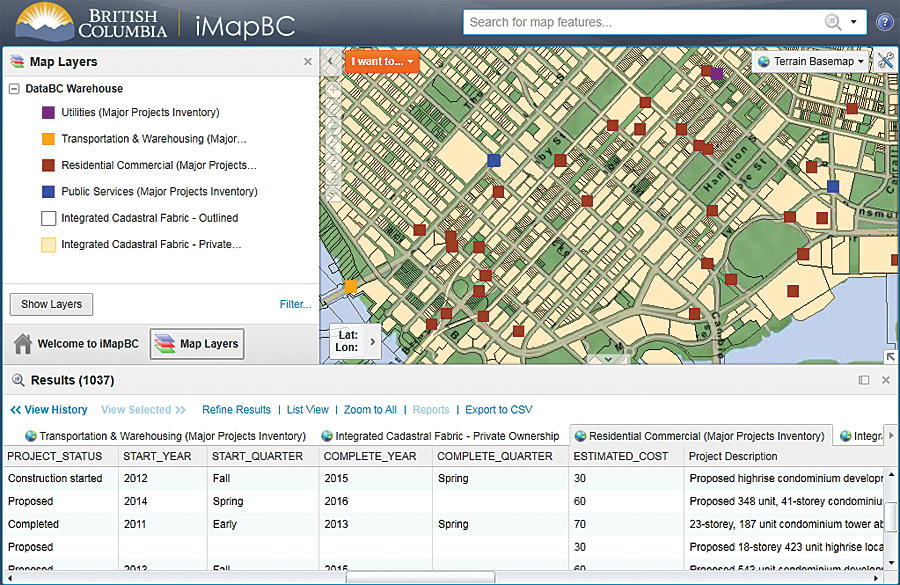Image resolution: width=900 pixels, height=585 pixels.
Task: Click the purple Utilities layer swatch
Action: 49,113
